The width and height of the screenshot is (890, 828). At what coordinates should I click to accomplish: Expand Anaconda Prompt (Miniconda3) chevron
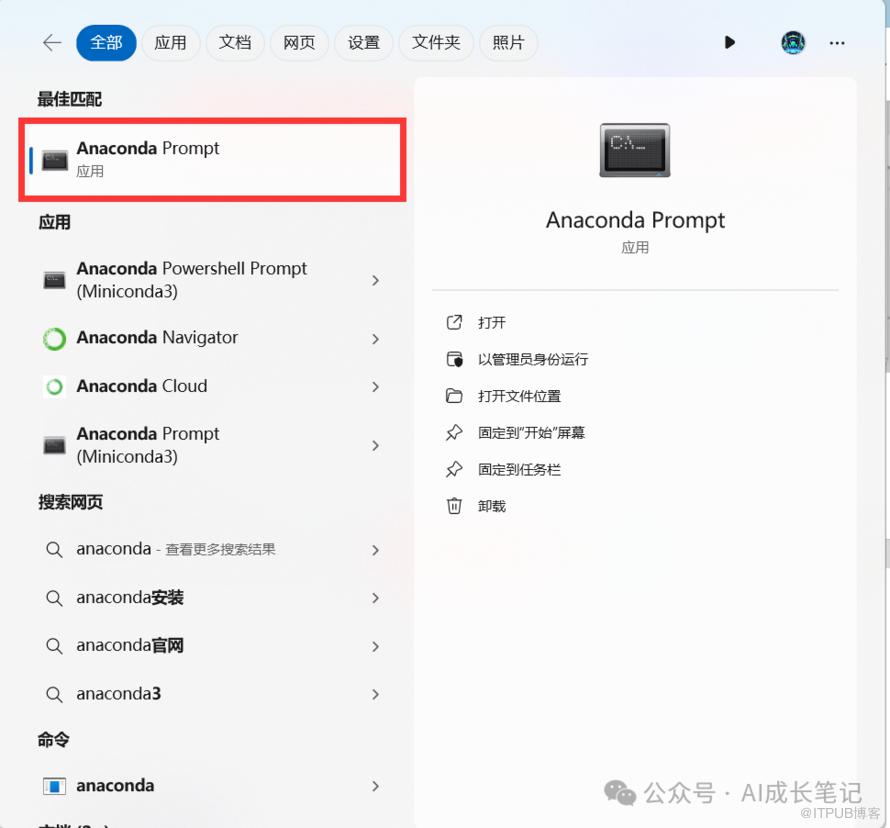(375, 446)
